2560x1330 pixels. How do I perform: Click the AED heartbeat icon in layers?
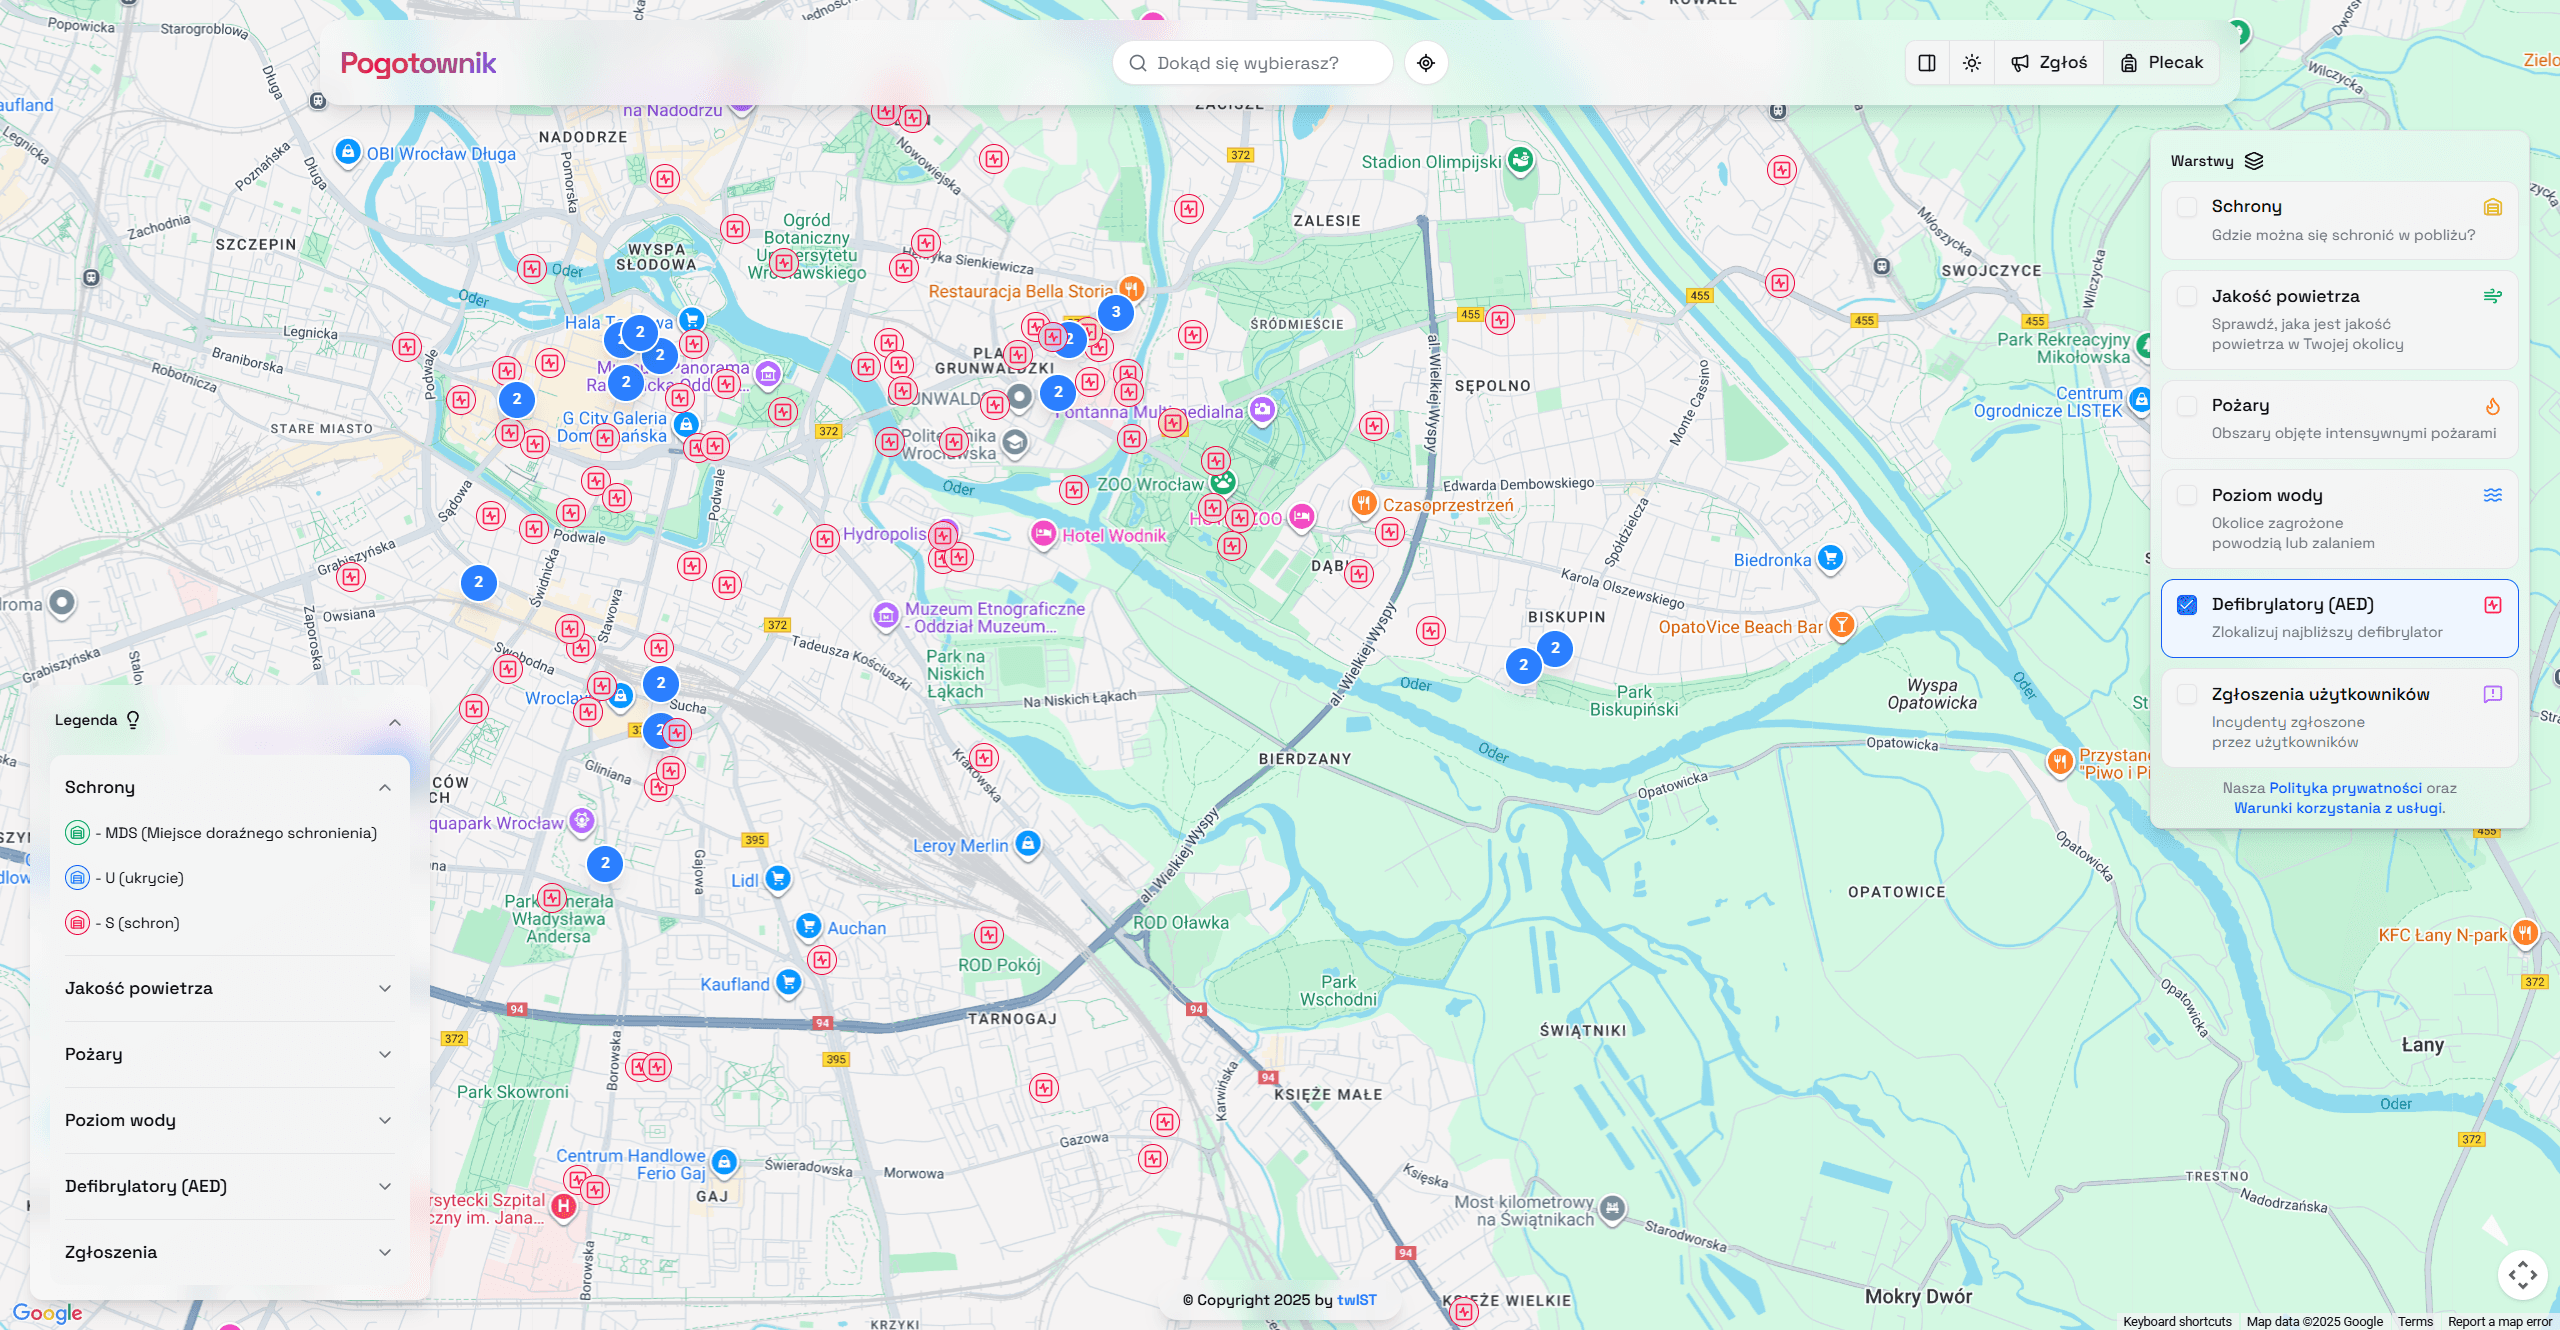(2493, 605)
